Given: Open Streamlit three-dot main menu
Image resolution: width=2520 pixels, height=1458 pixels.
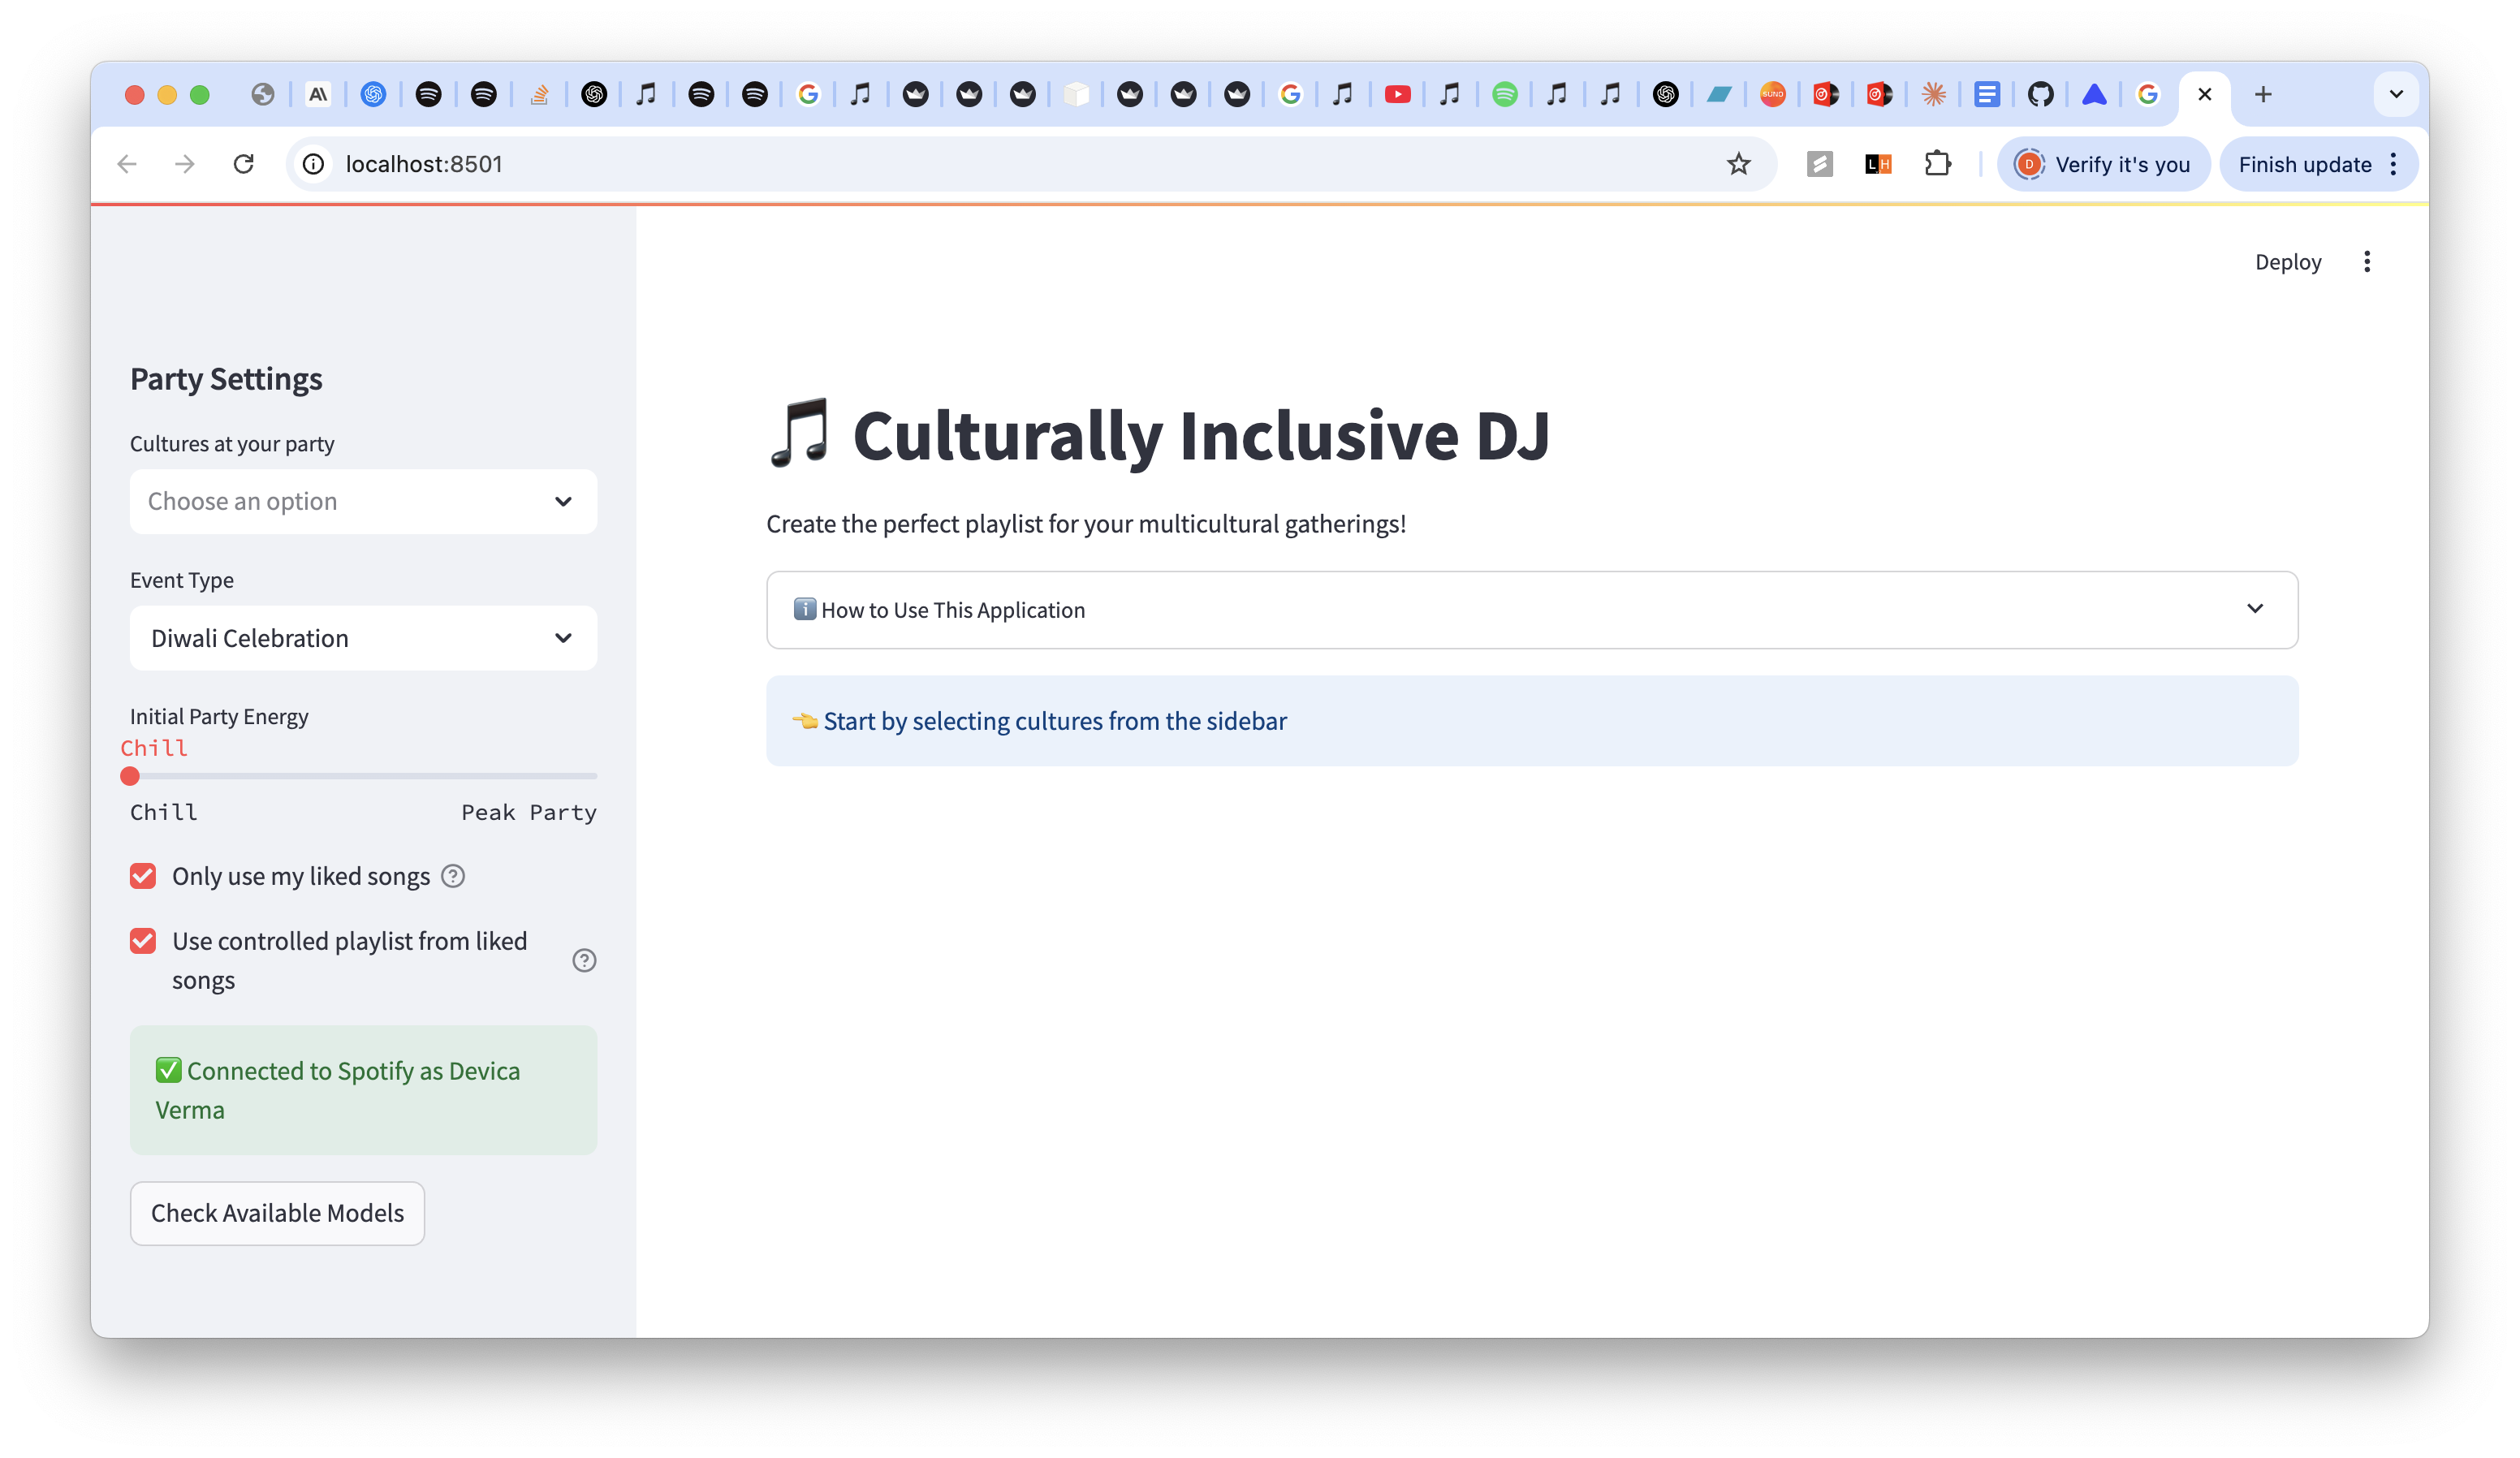Looking at the screenshot, I should coord(2366,262).
